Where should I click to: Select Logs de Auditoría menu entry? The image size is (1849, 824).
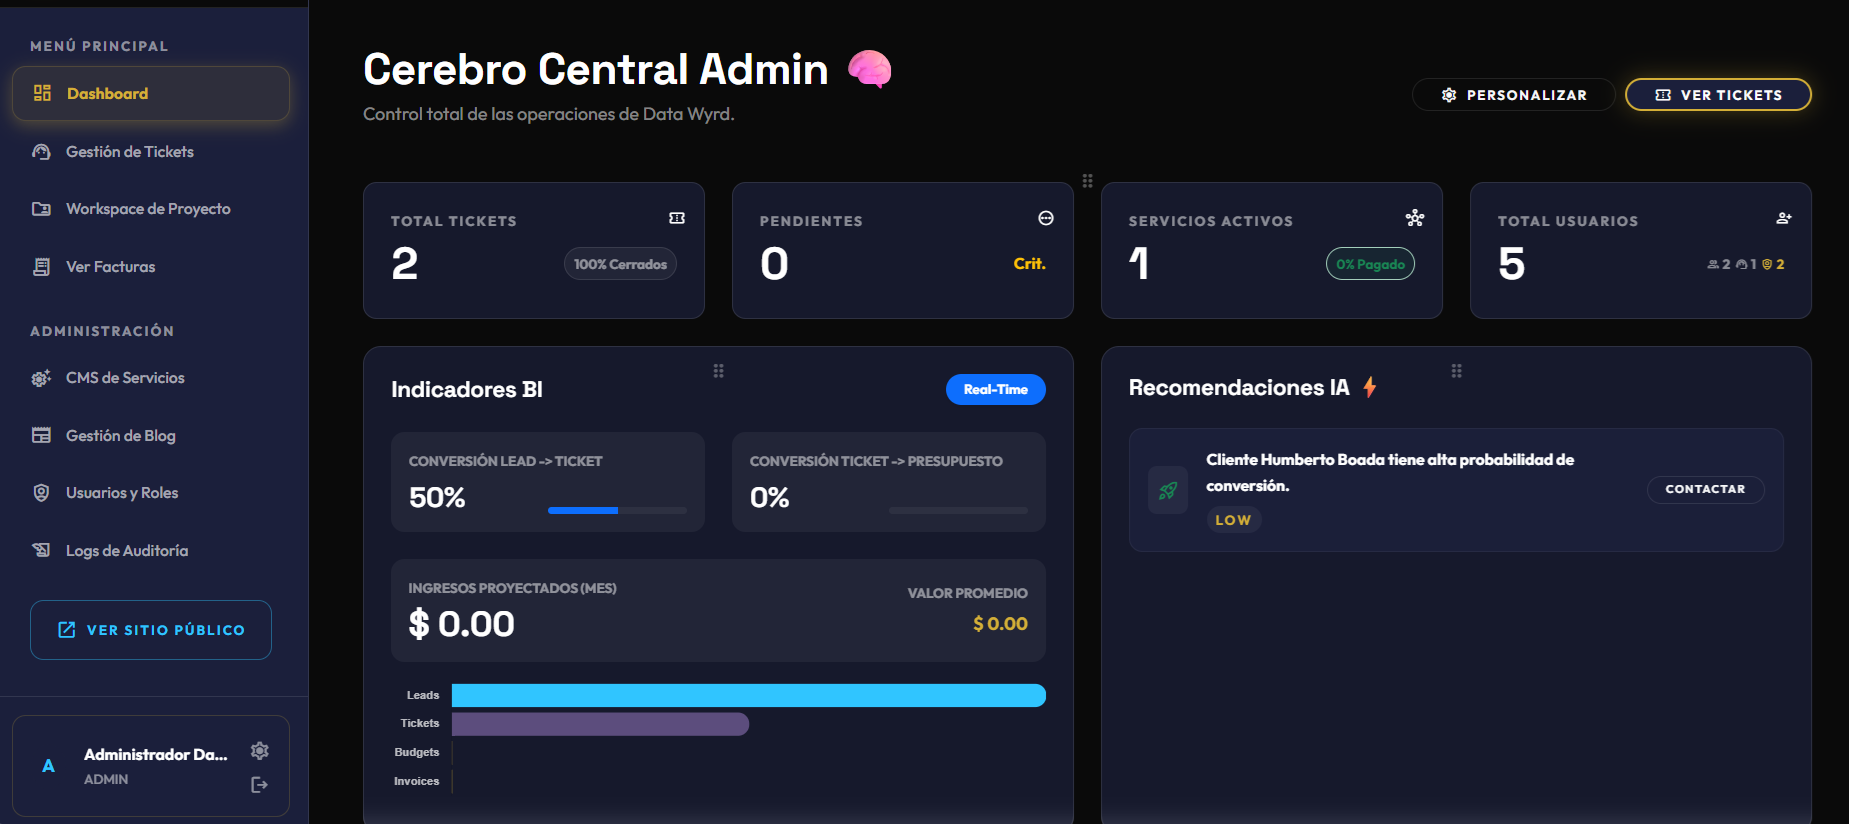[x=127, y=551]
